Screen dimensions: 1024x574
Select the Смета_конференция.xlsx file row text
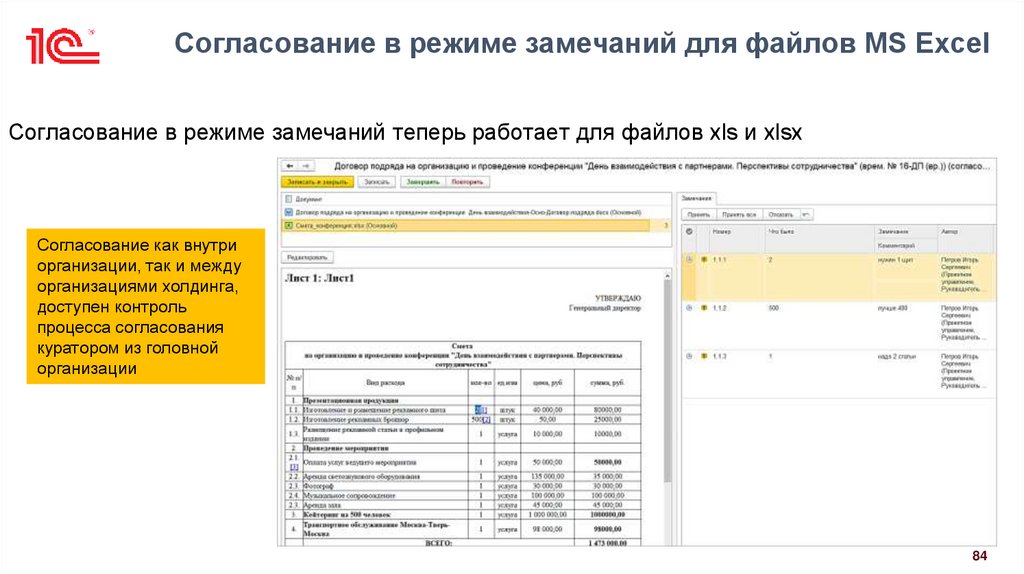tap(346, 225)
